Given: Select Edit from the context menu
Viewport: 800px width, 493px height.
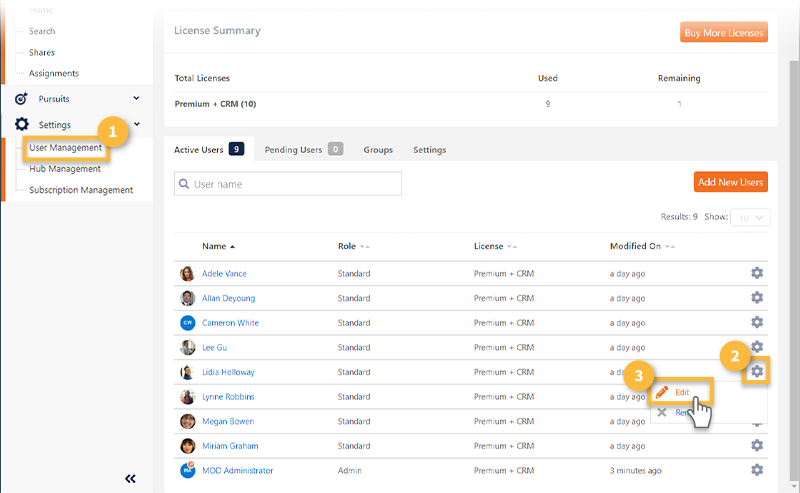Looking at the screenshot, I should coord(680,392).
